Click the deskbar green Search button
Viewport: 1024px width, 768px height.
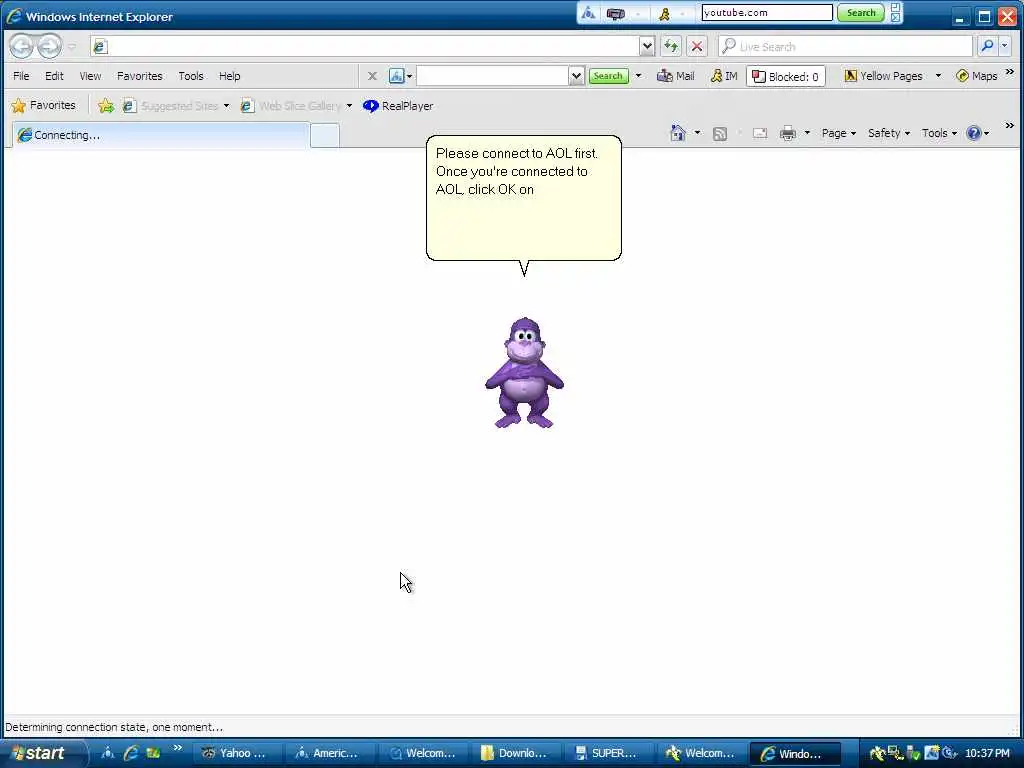(x=861, y=12)
